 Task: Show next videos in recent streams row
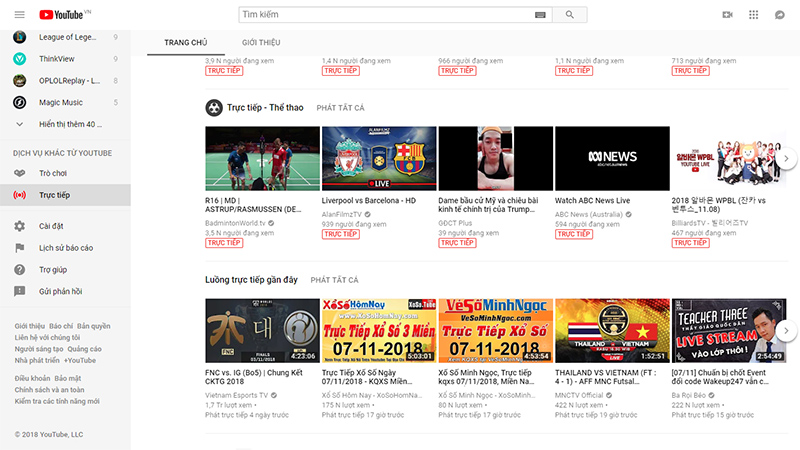coord(786,331)
